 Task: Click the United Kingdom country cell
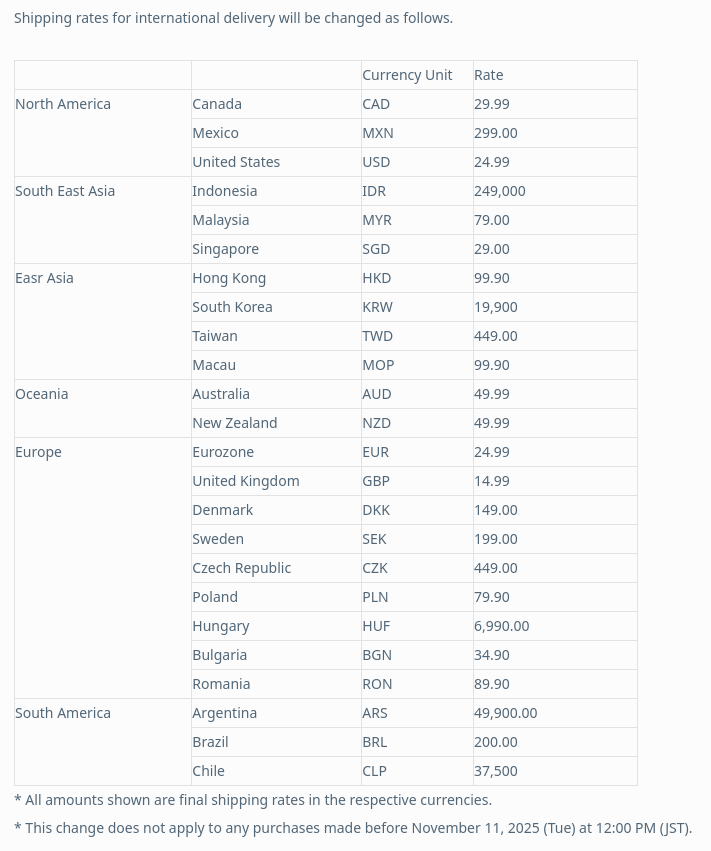coord(246,481)
